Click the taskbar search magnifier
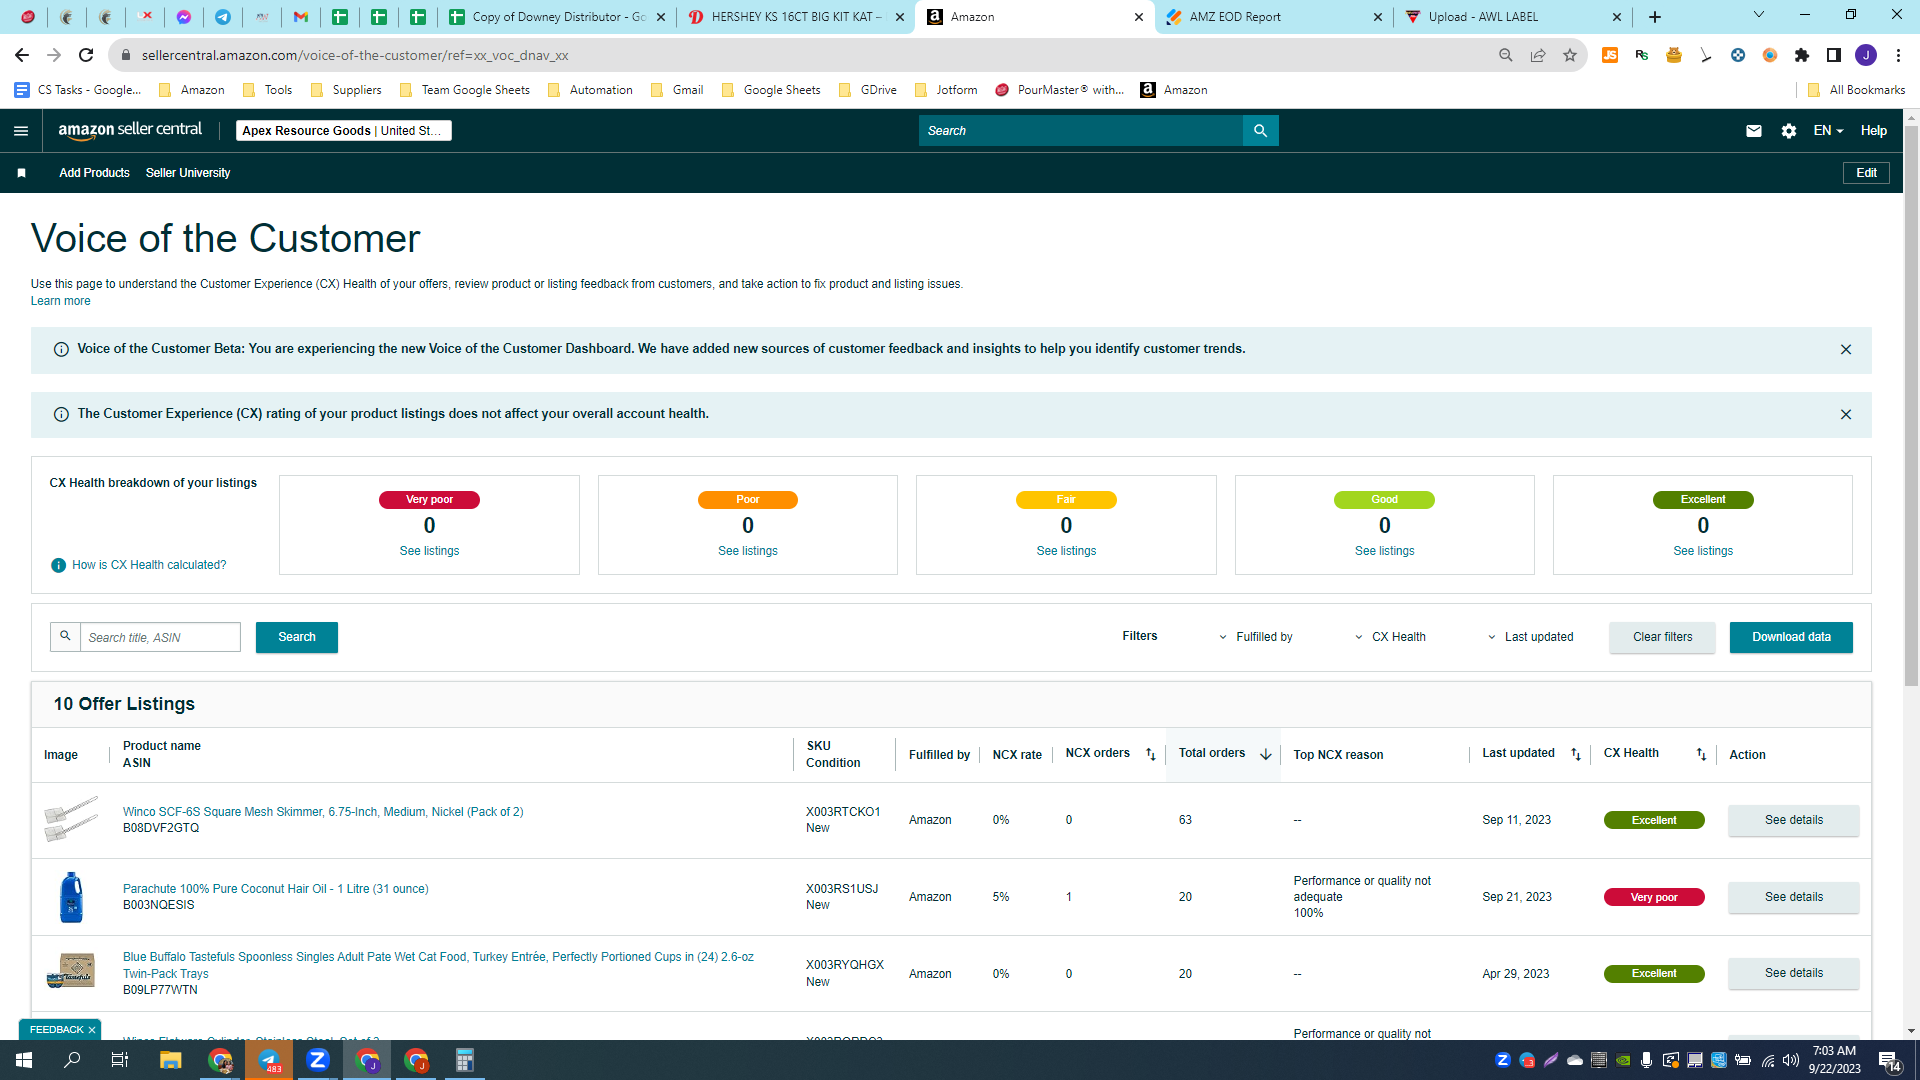 point(72,1060)
